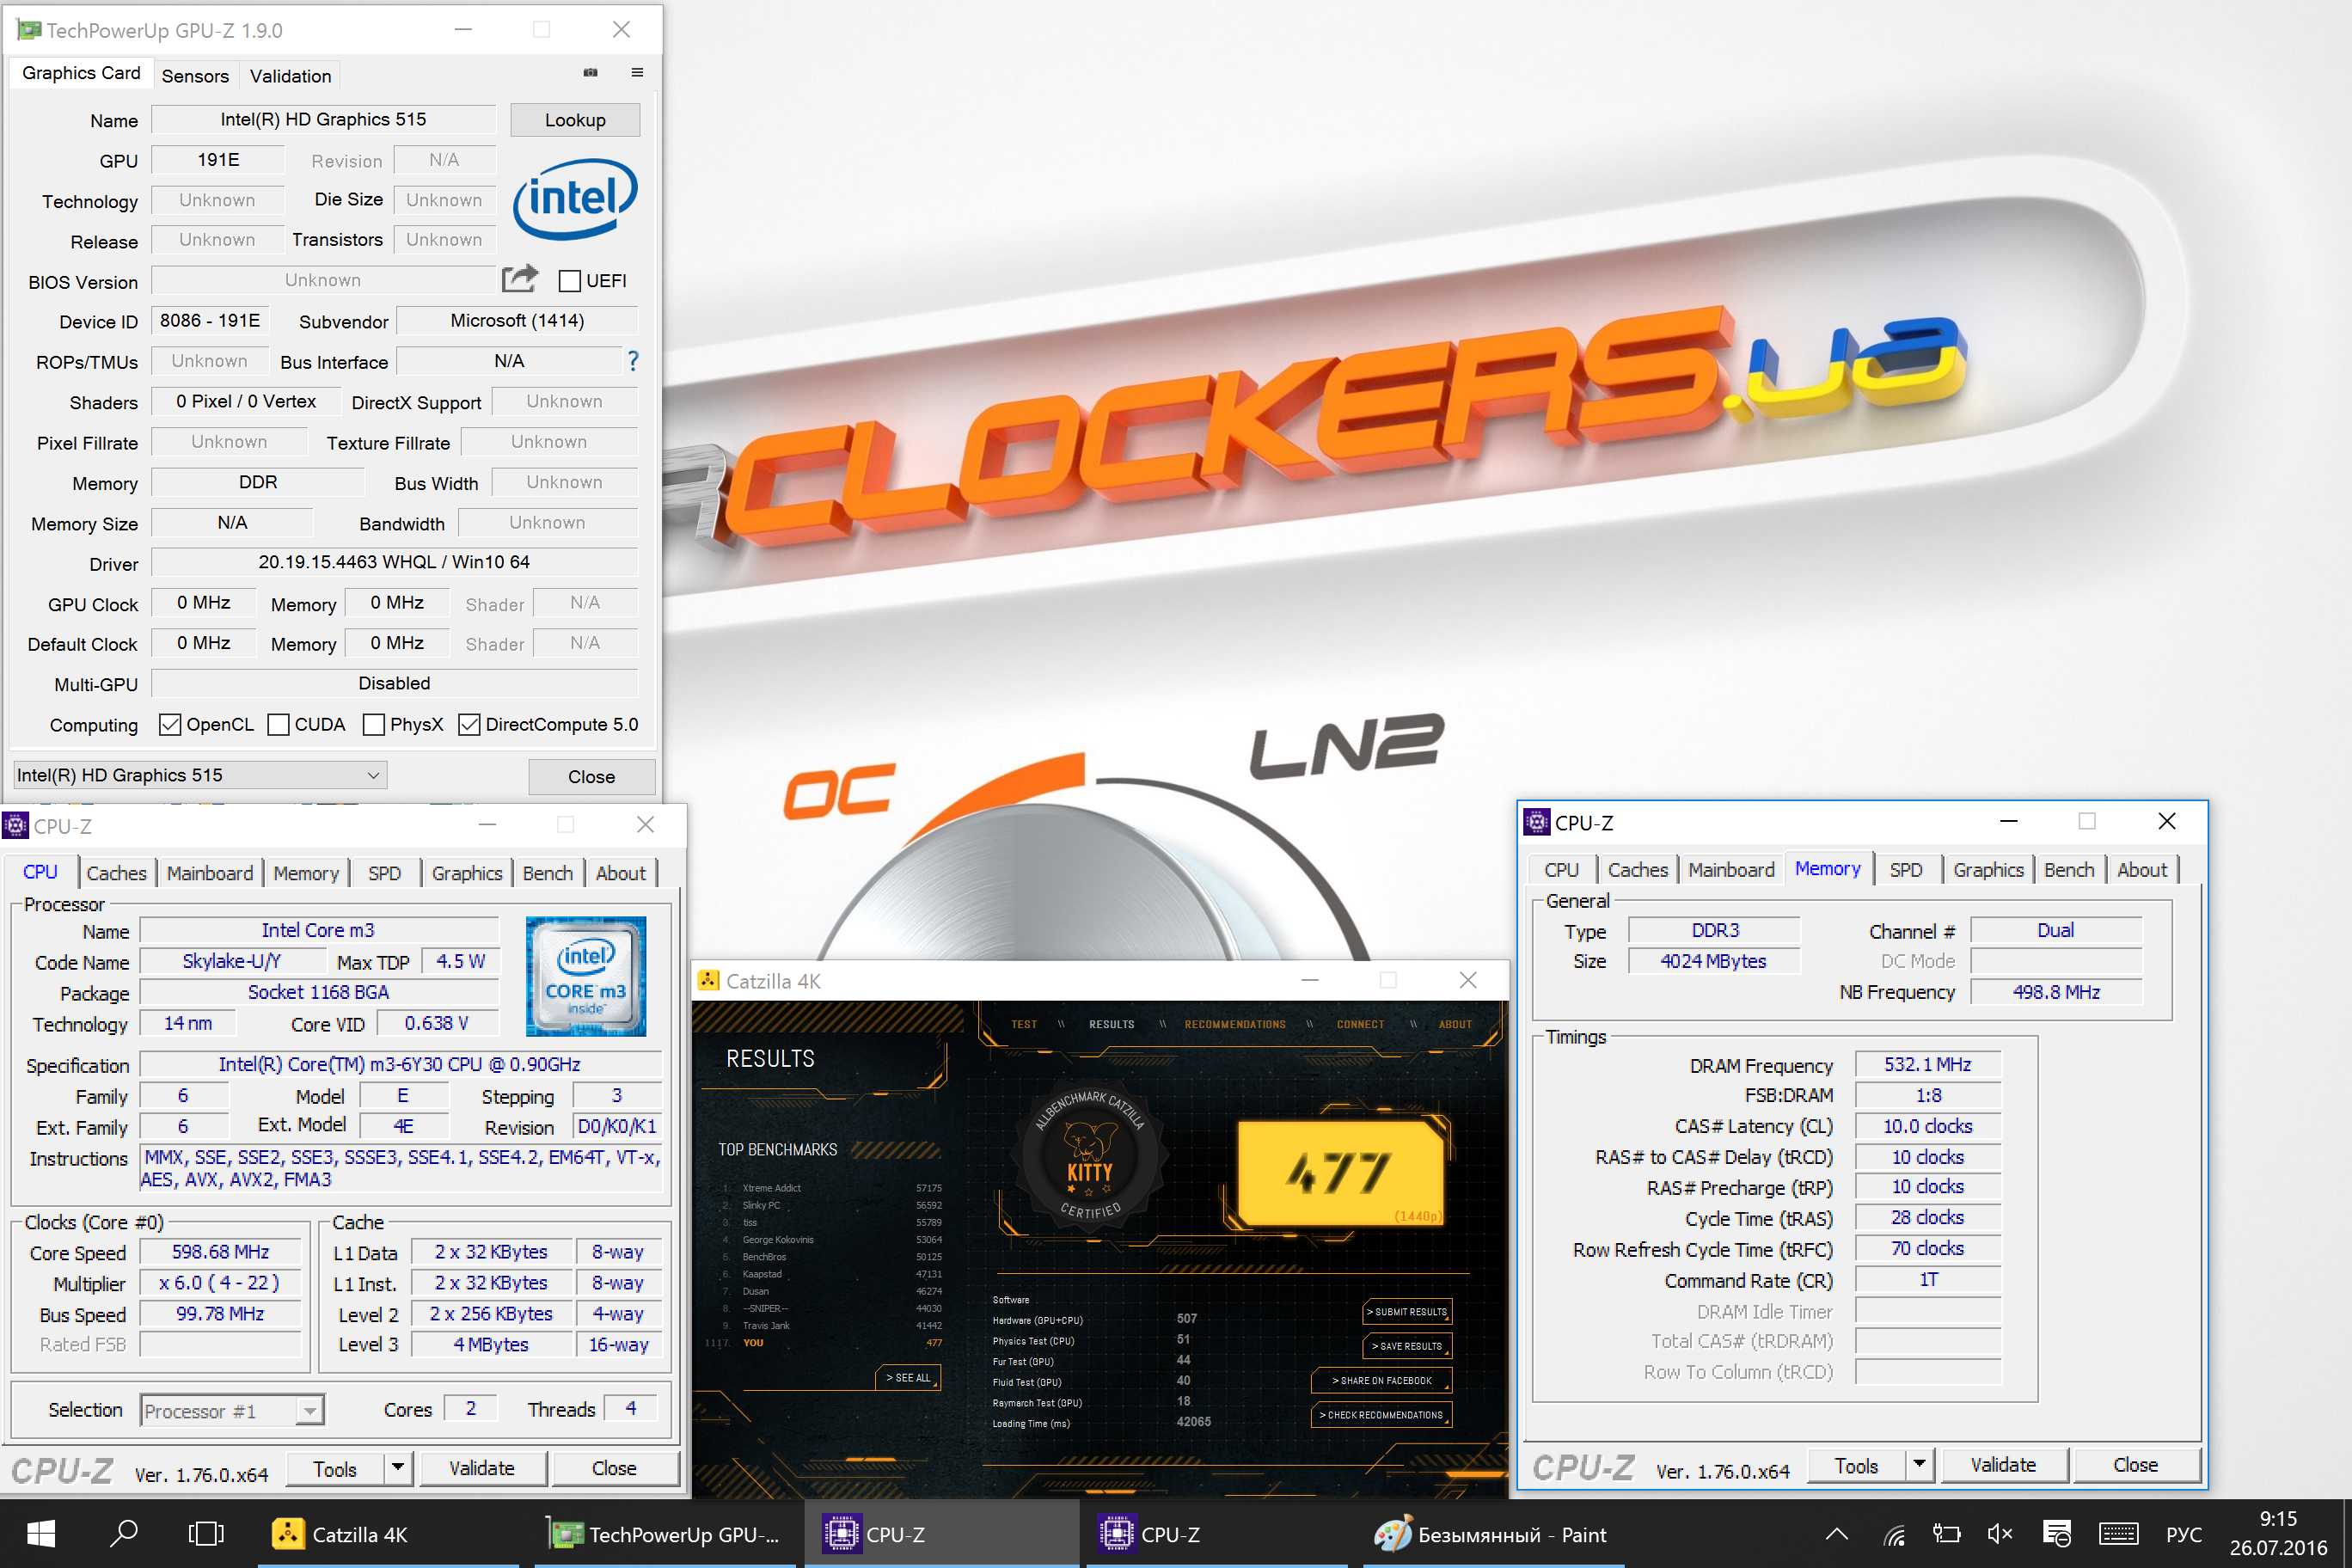Click GPU-Z screenshot camera icon
This screenshot has height=1568, width=2352.
590,72
